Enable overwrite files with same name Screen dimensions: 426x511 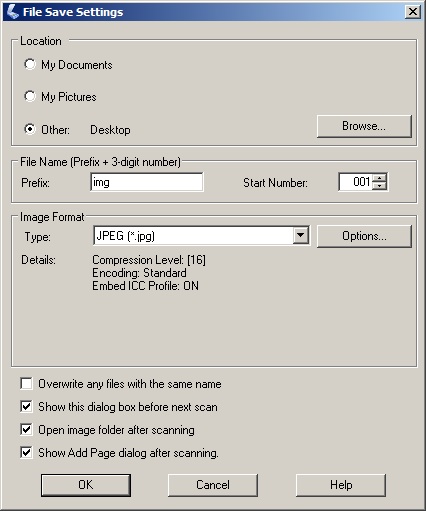26,384
